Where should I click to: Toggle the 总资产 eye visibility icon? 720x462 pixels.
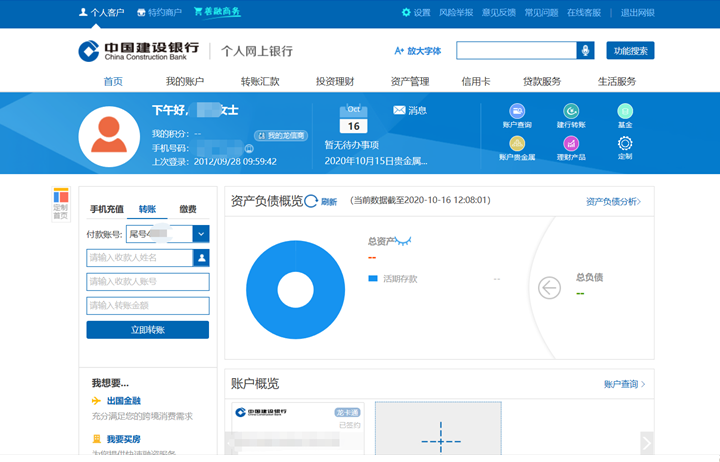coord(402,241)
